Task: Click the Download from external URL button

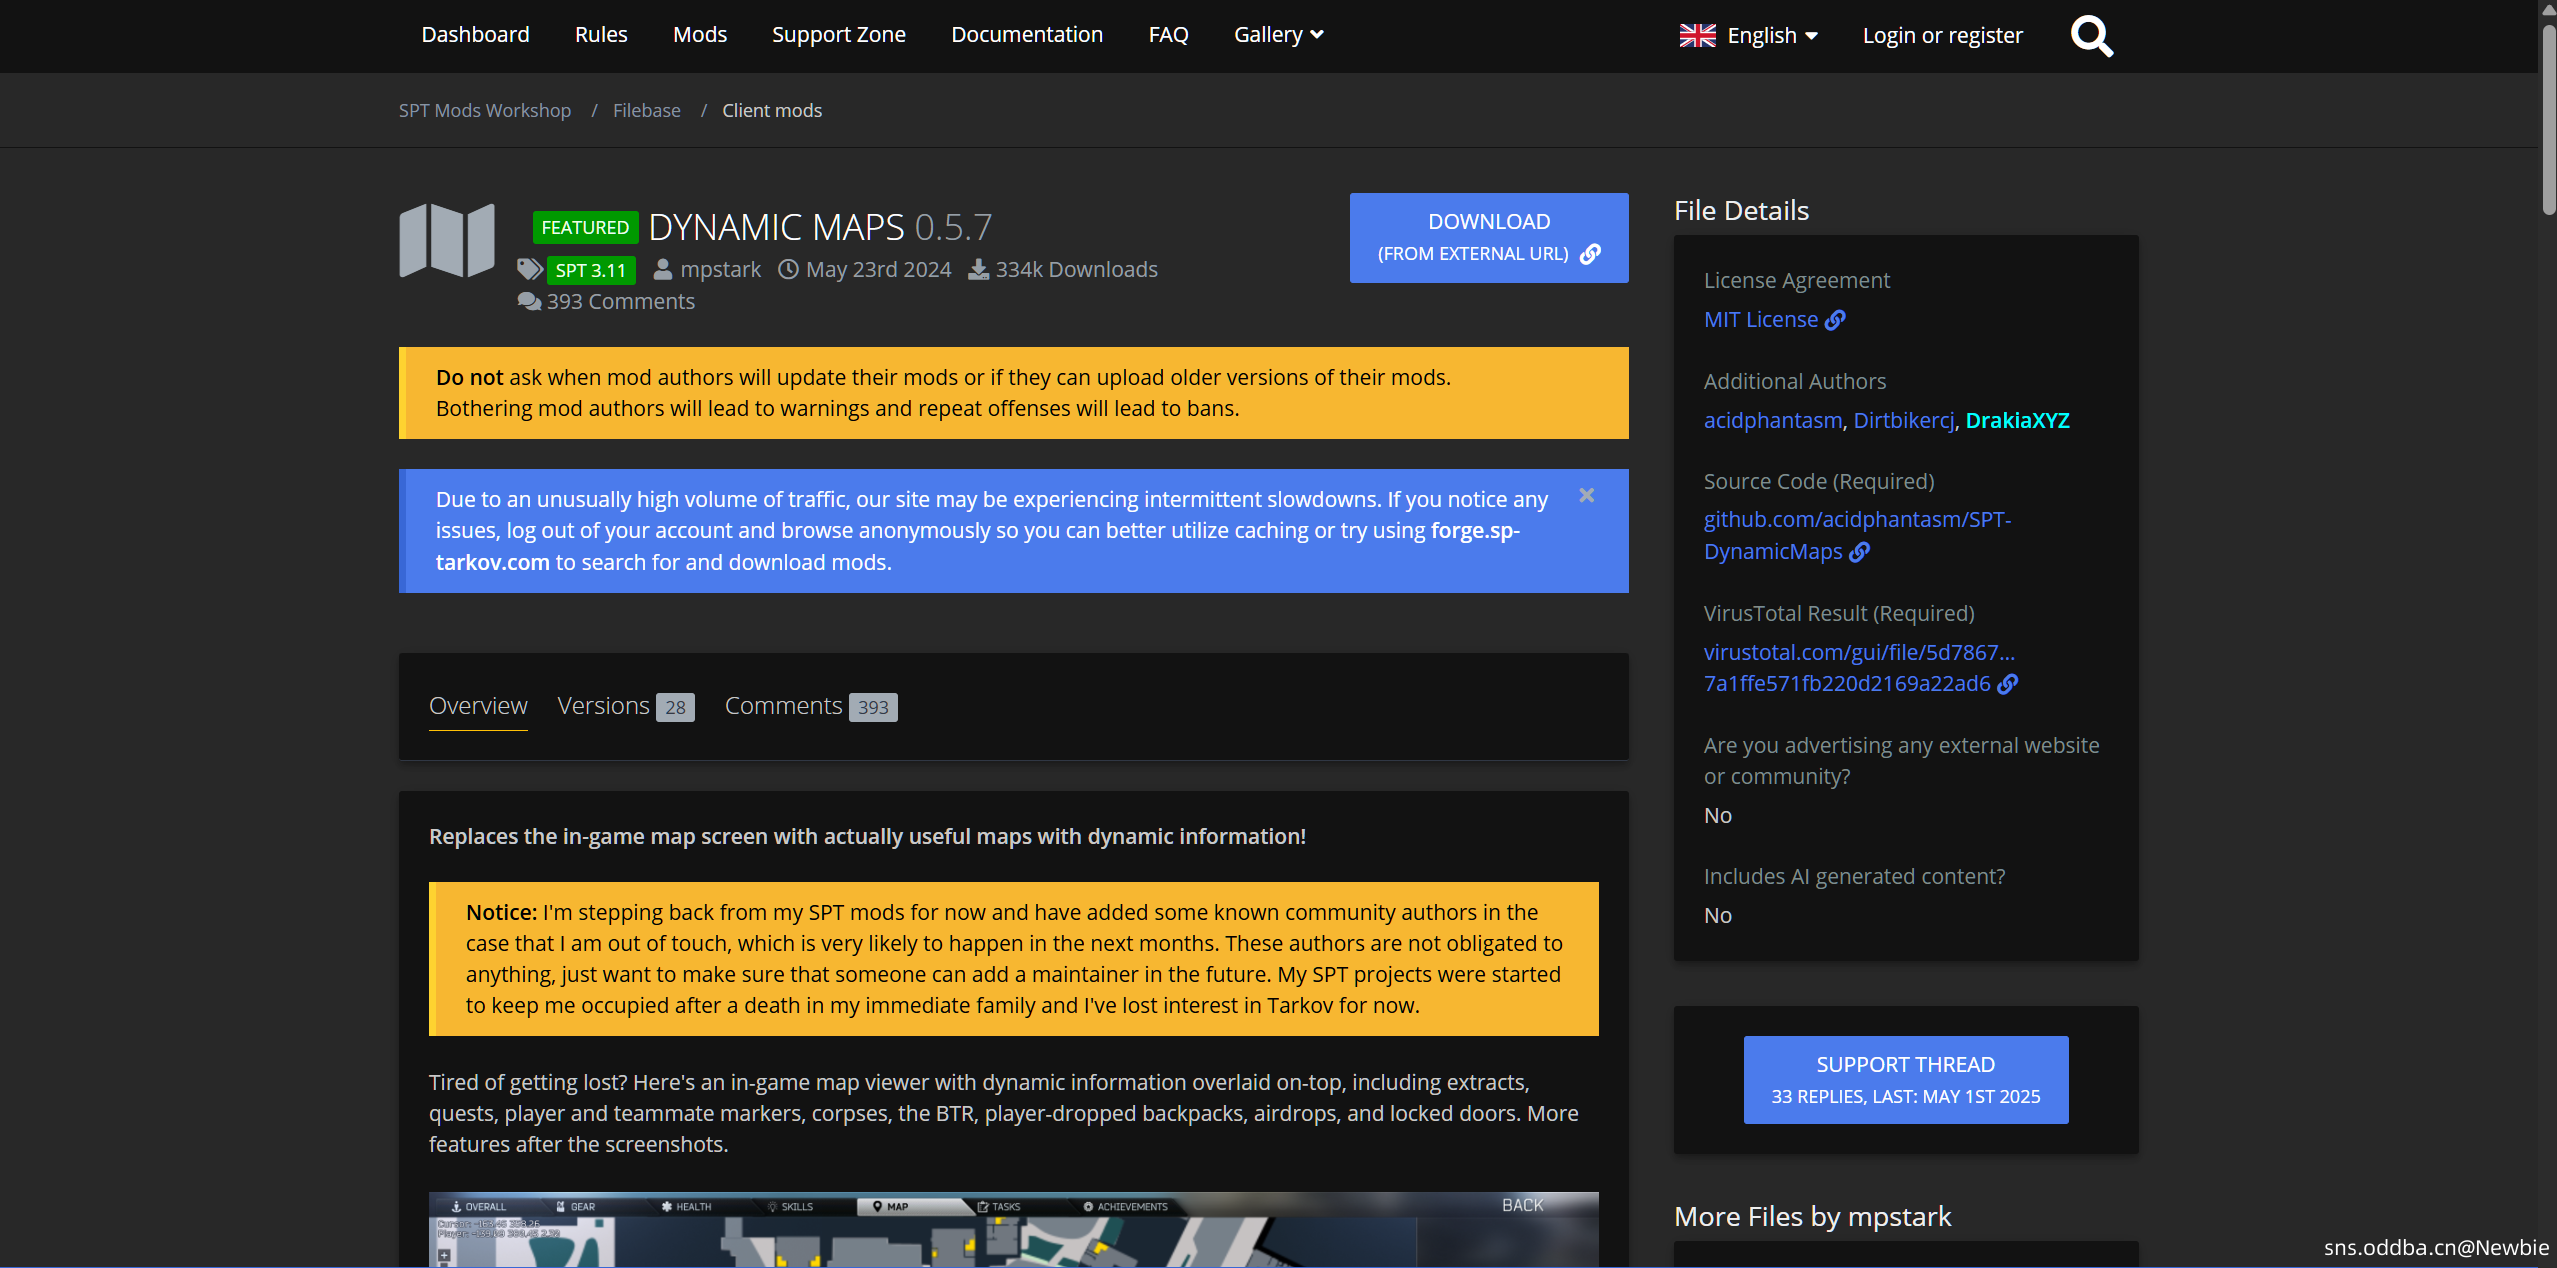Action: pos(1489,238)
